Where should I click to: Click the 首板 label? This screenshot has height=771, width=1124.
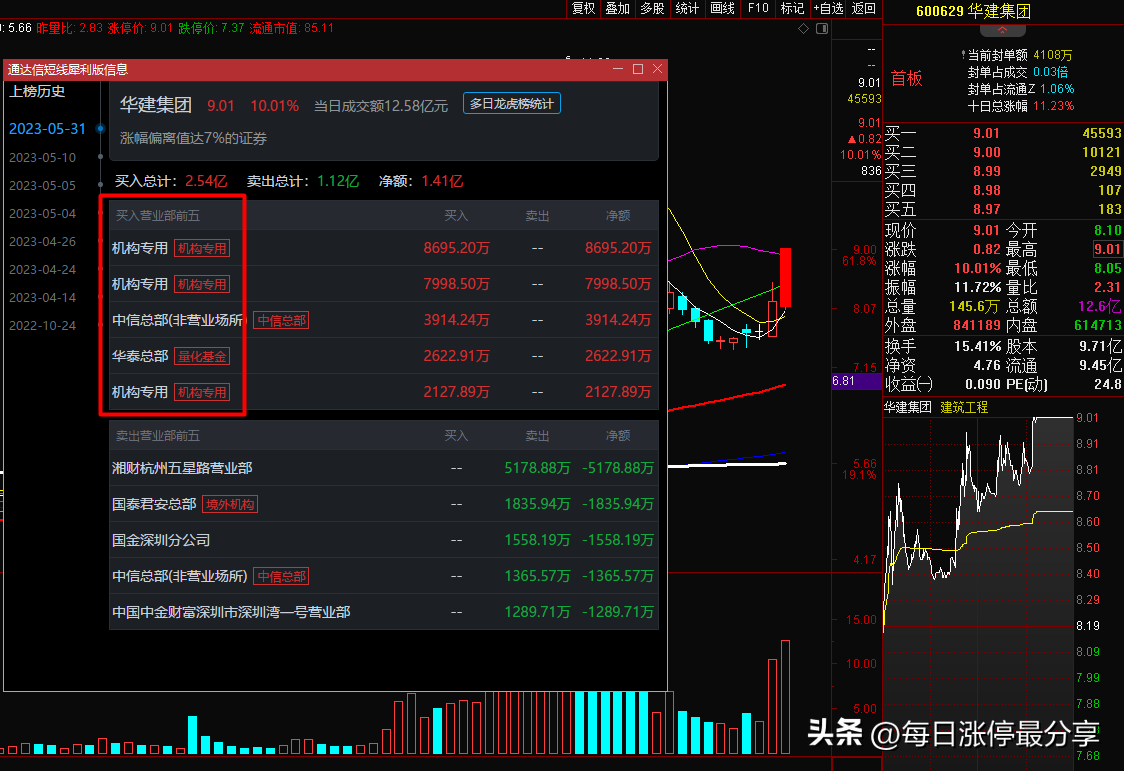click(x=906, y=78)
